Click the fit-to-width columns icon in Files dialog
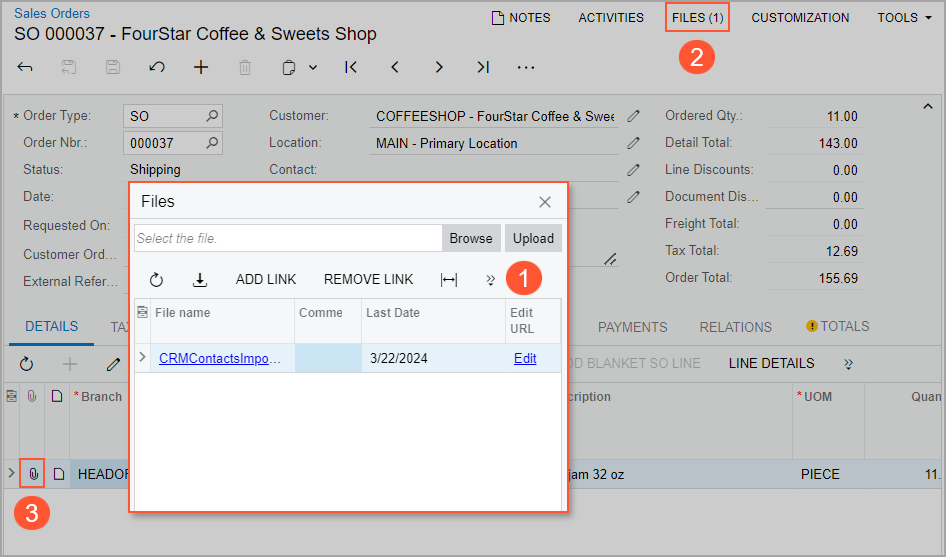Viewport: 946px width, 557px height. [x=449, y=280]
